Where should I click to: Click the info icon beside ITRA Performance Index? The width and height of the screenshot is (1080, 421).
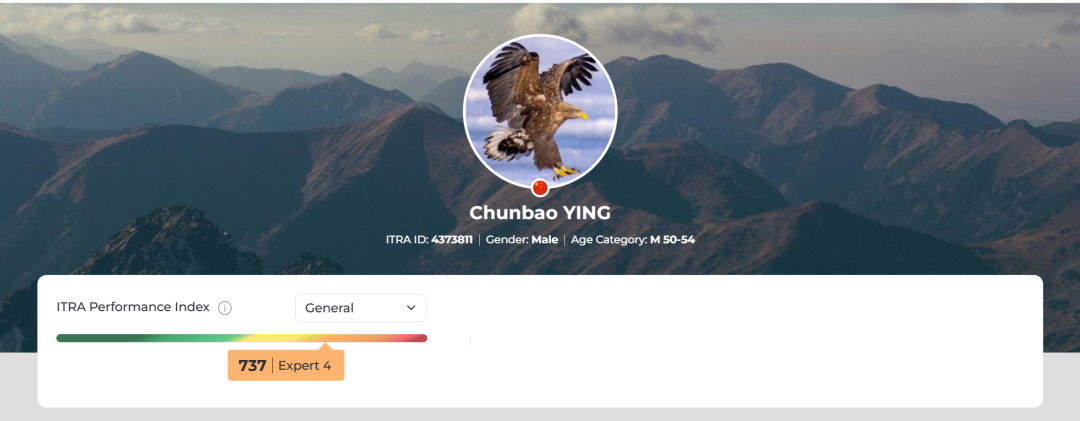pos(225,308)
